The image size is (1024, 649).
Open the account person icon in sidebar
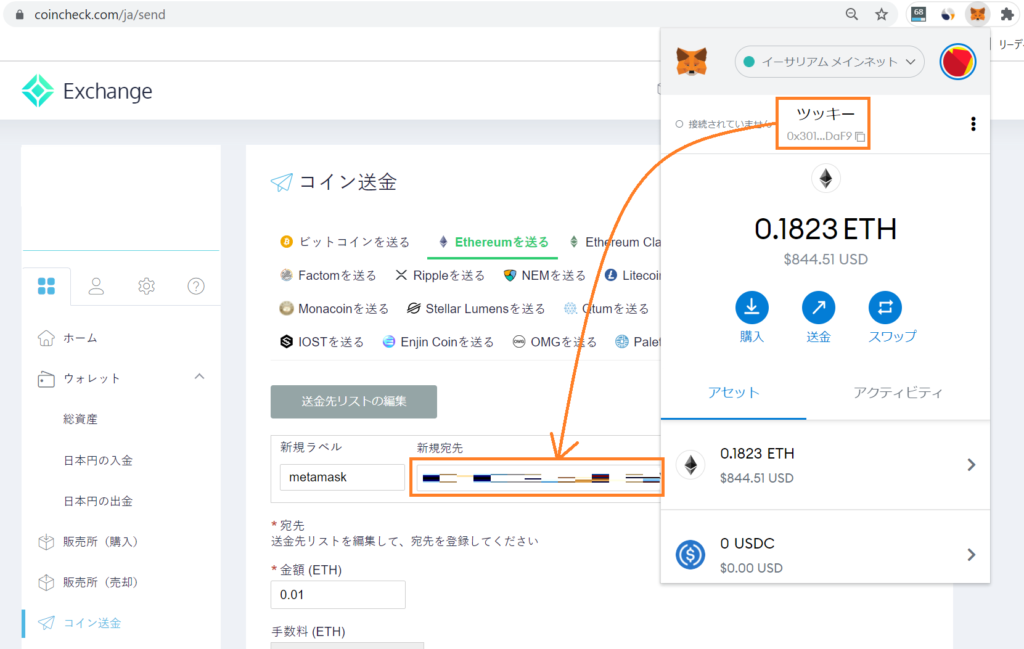click(96, 286)
